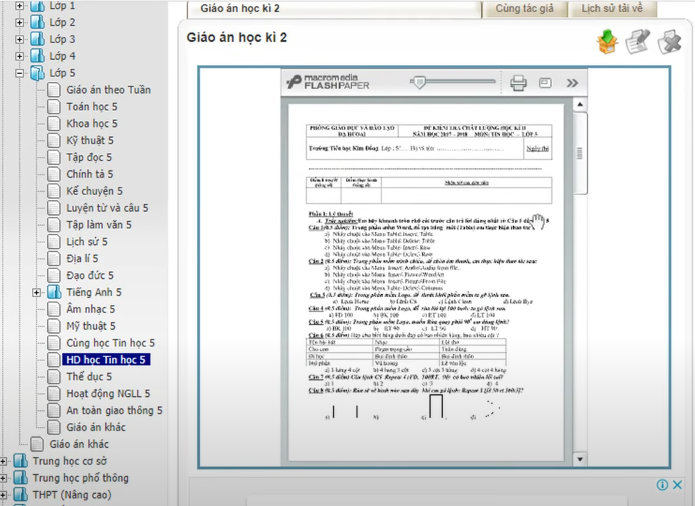Viewport: 695px width, 506px height.
Task: Select An toàn giao thông 5 item
Action: point(114,411)
